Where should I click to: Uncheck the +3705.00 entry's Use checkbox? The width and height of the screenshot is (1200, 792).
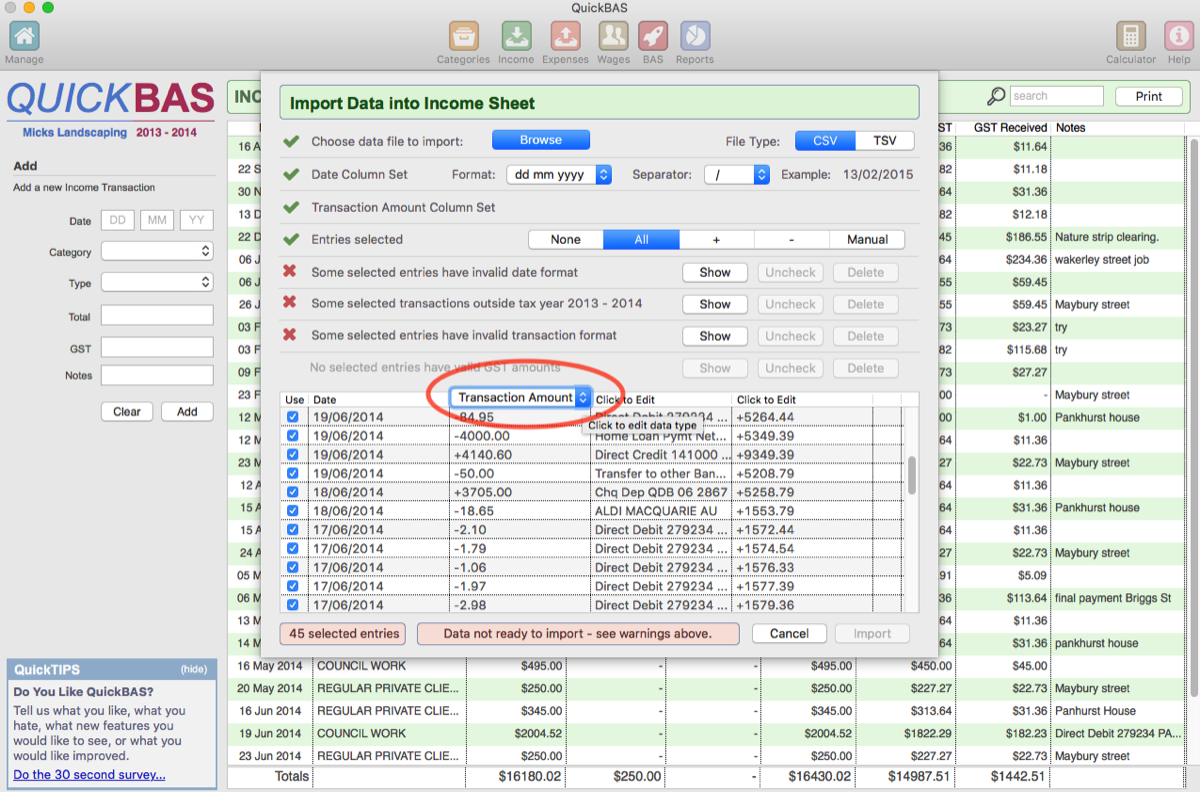click(x=293, y=492)
